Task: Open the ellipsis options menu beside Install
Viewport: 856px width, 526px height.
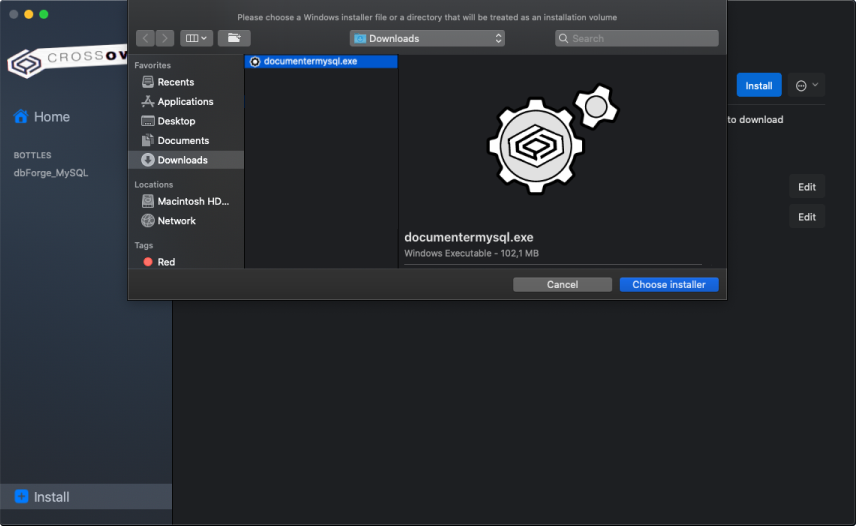Action: click(806, 85)
